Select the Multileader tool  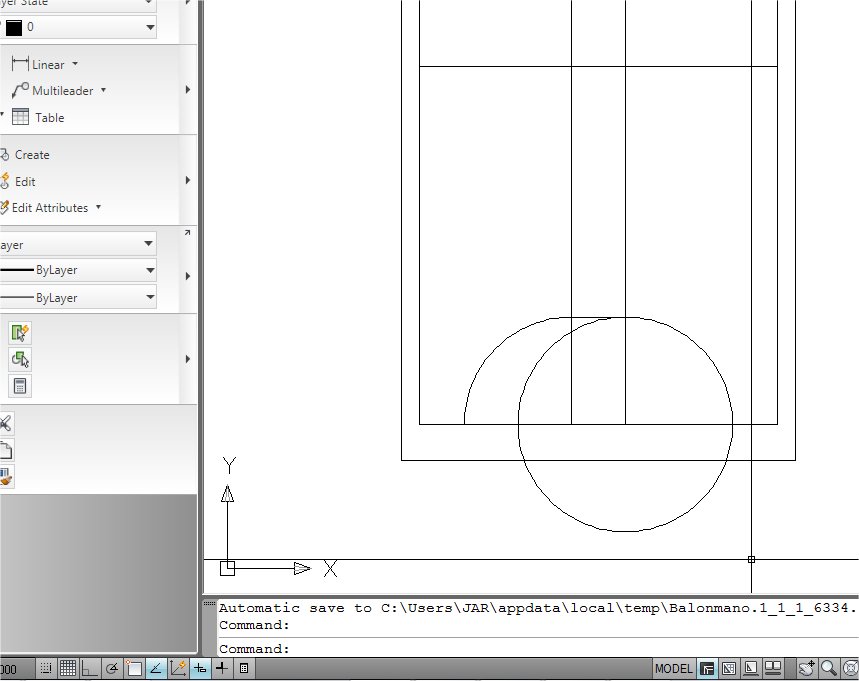53,90
